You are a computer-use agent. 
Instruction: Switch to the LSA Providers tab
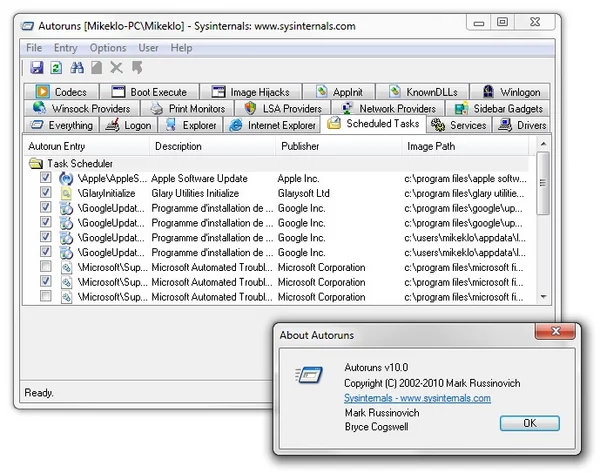coord(282,108)
